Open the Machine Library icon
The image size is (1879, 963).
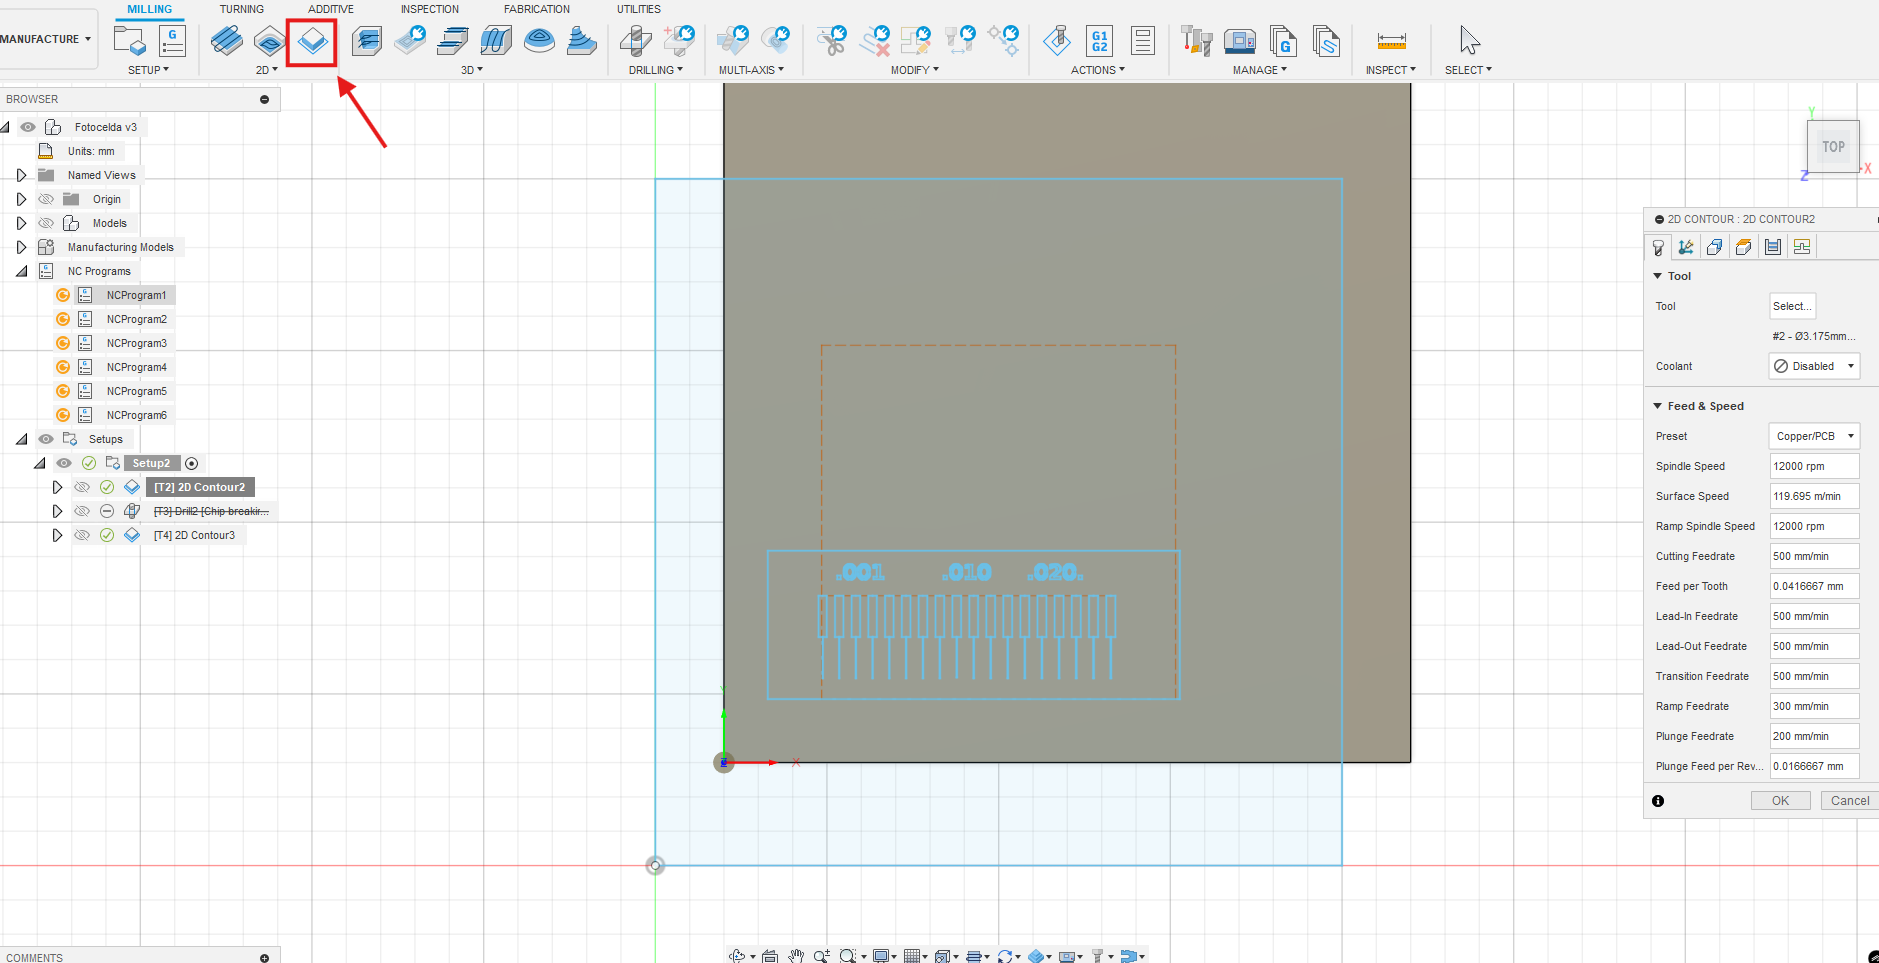(1240, 41)
